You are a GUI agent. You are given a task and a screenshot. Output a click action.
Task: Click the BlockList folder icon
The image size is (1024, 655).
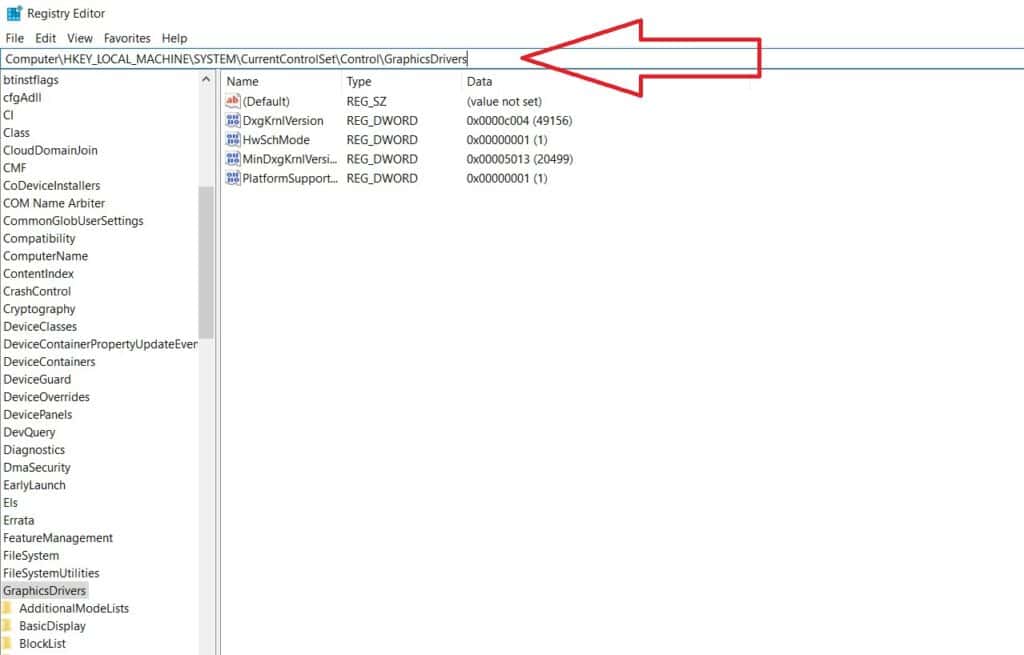point(7,643)
